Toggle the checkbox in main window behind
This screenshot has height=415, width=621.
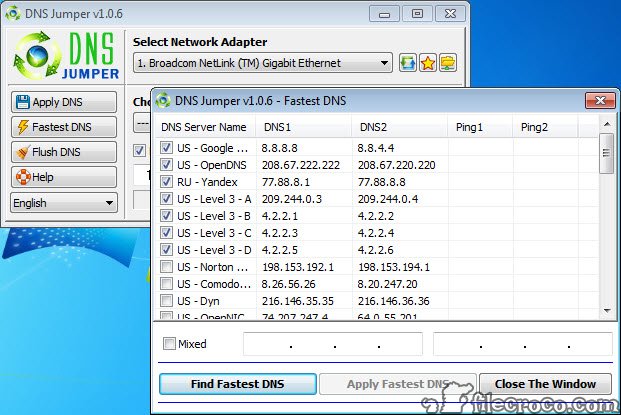coord(139,150)
